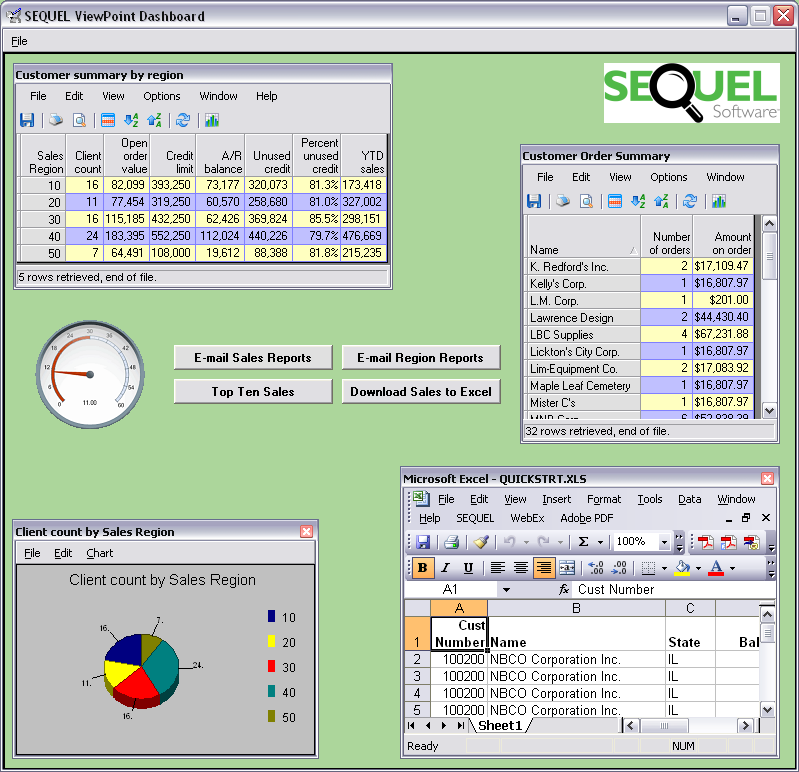Image resolution: width=799 pixels, height=772 pixels.
Task: Open chart icon in Customer summary by region toolbar
Action: click(211, 120)
